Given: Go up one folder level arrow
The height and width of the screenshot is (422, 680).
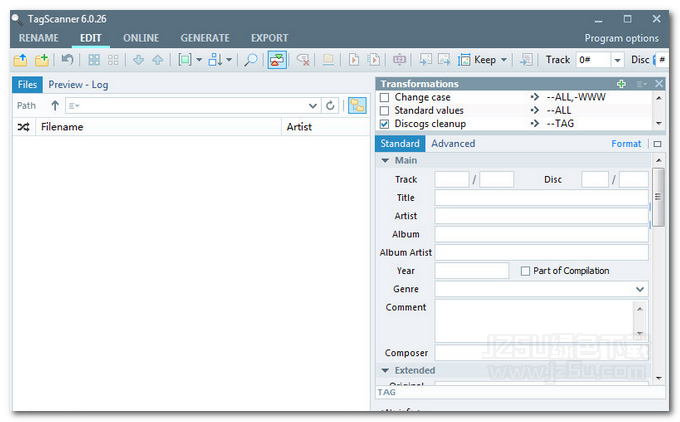Looking at the screenshot, I should 55,105.
